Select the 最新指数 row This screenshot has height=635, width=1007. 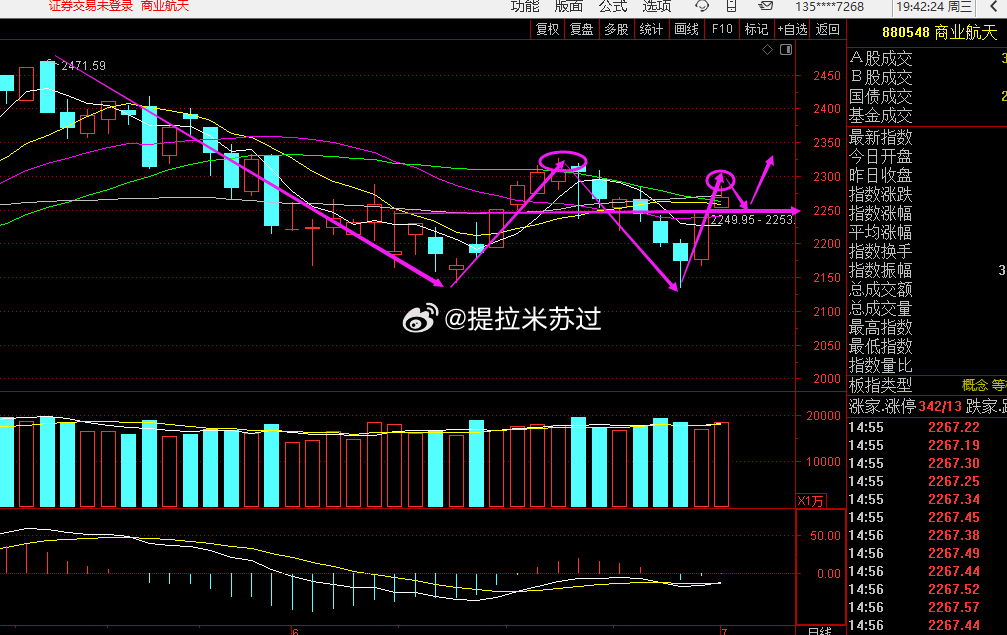click(x=927, y=137)
